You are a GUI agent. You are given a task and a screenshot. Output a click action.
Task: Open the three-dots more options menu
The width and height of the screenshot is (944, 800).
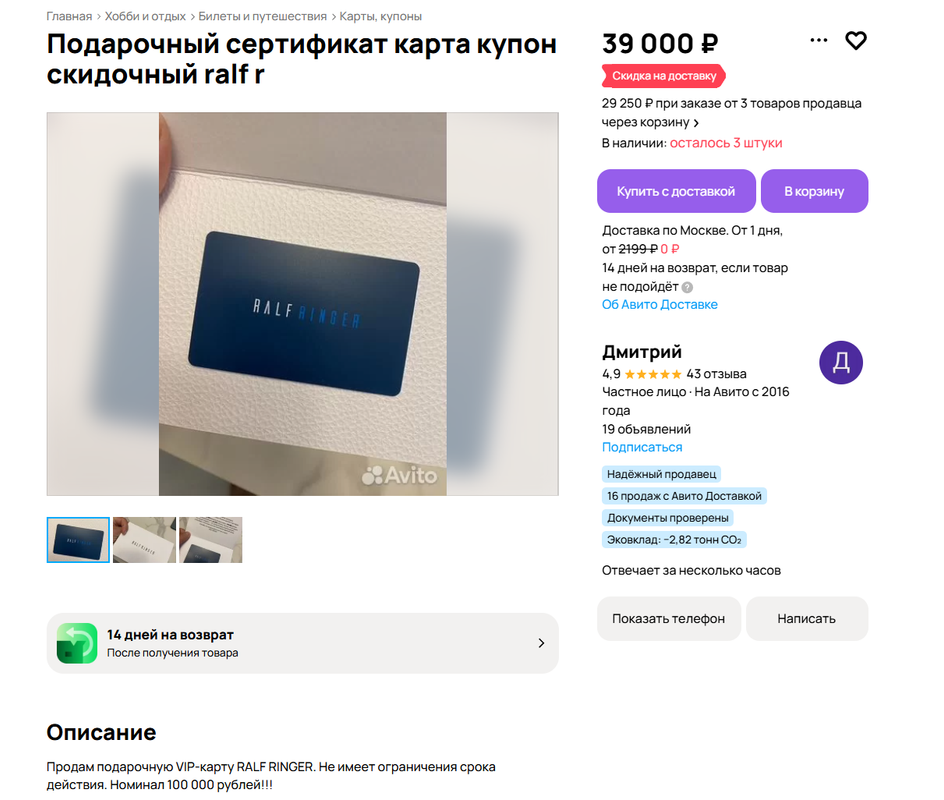click(x=818, y=40)
